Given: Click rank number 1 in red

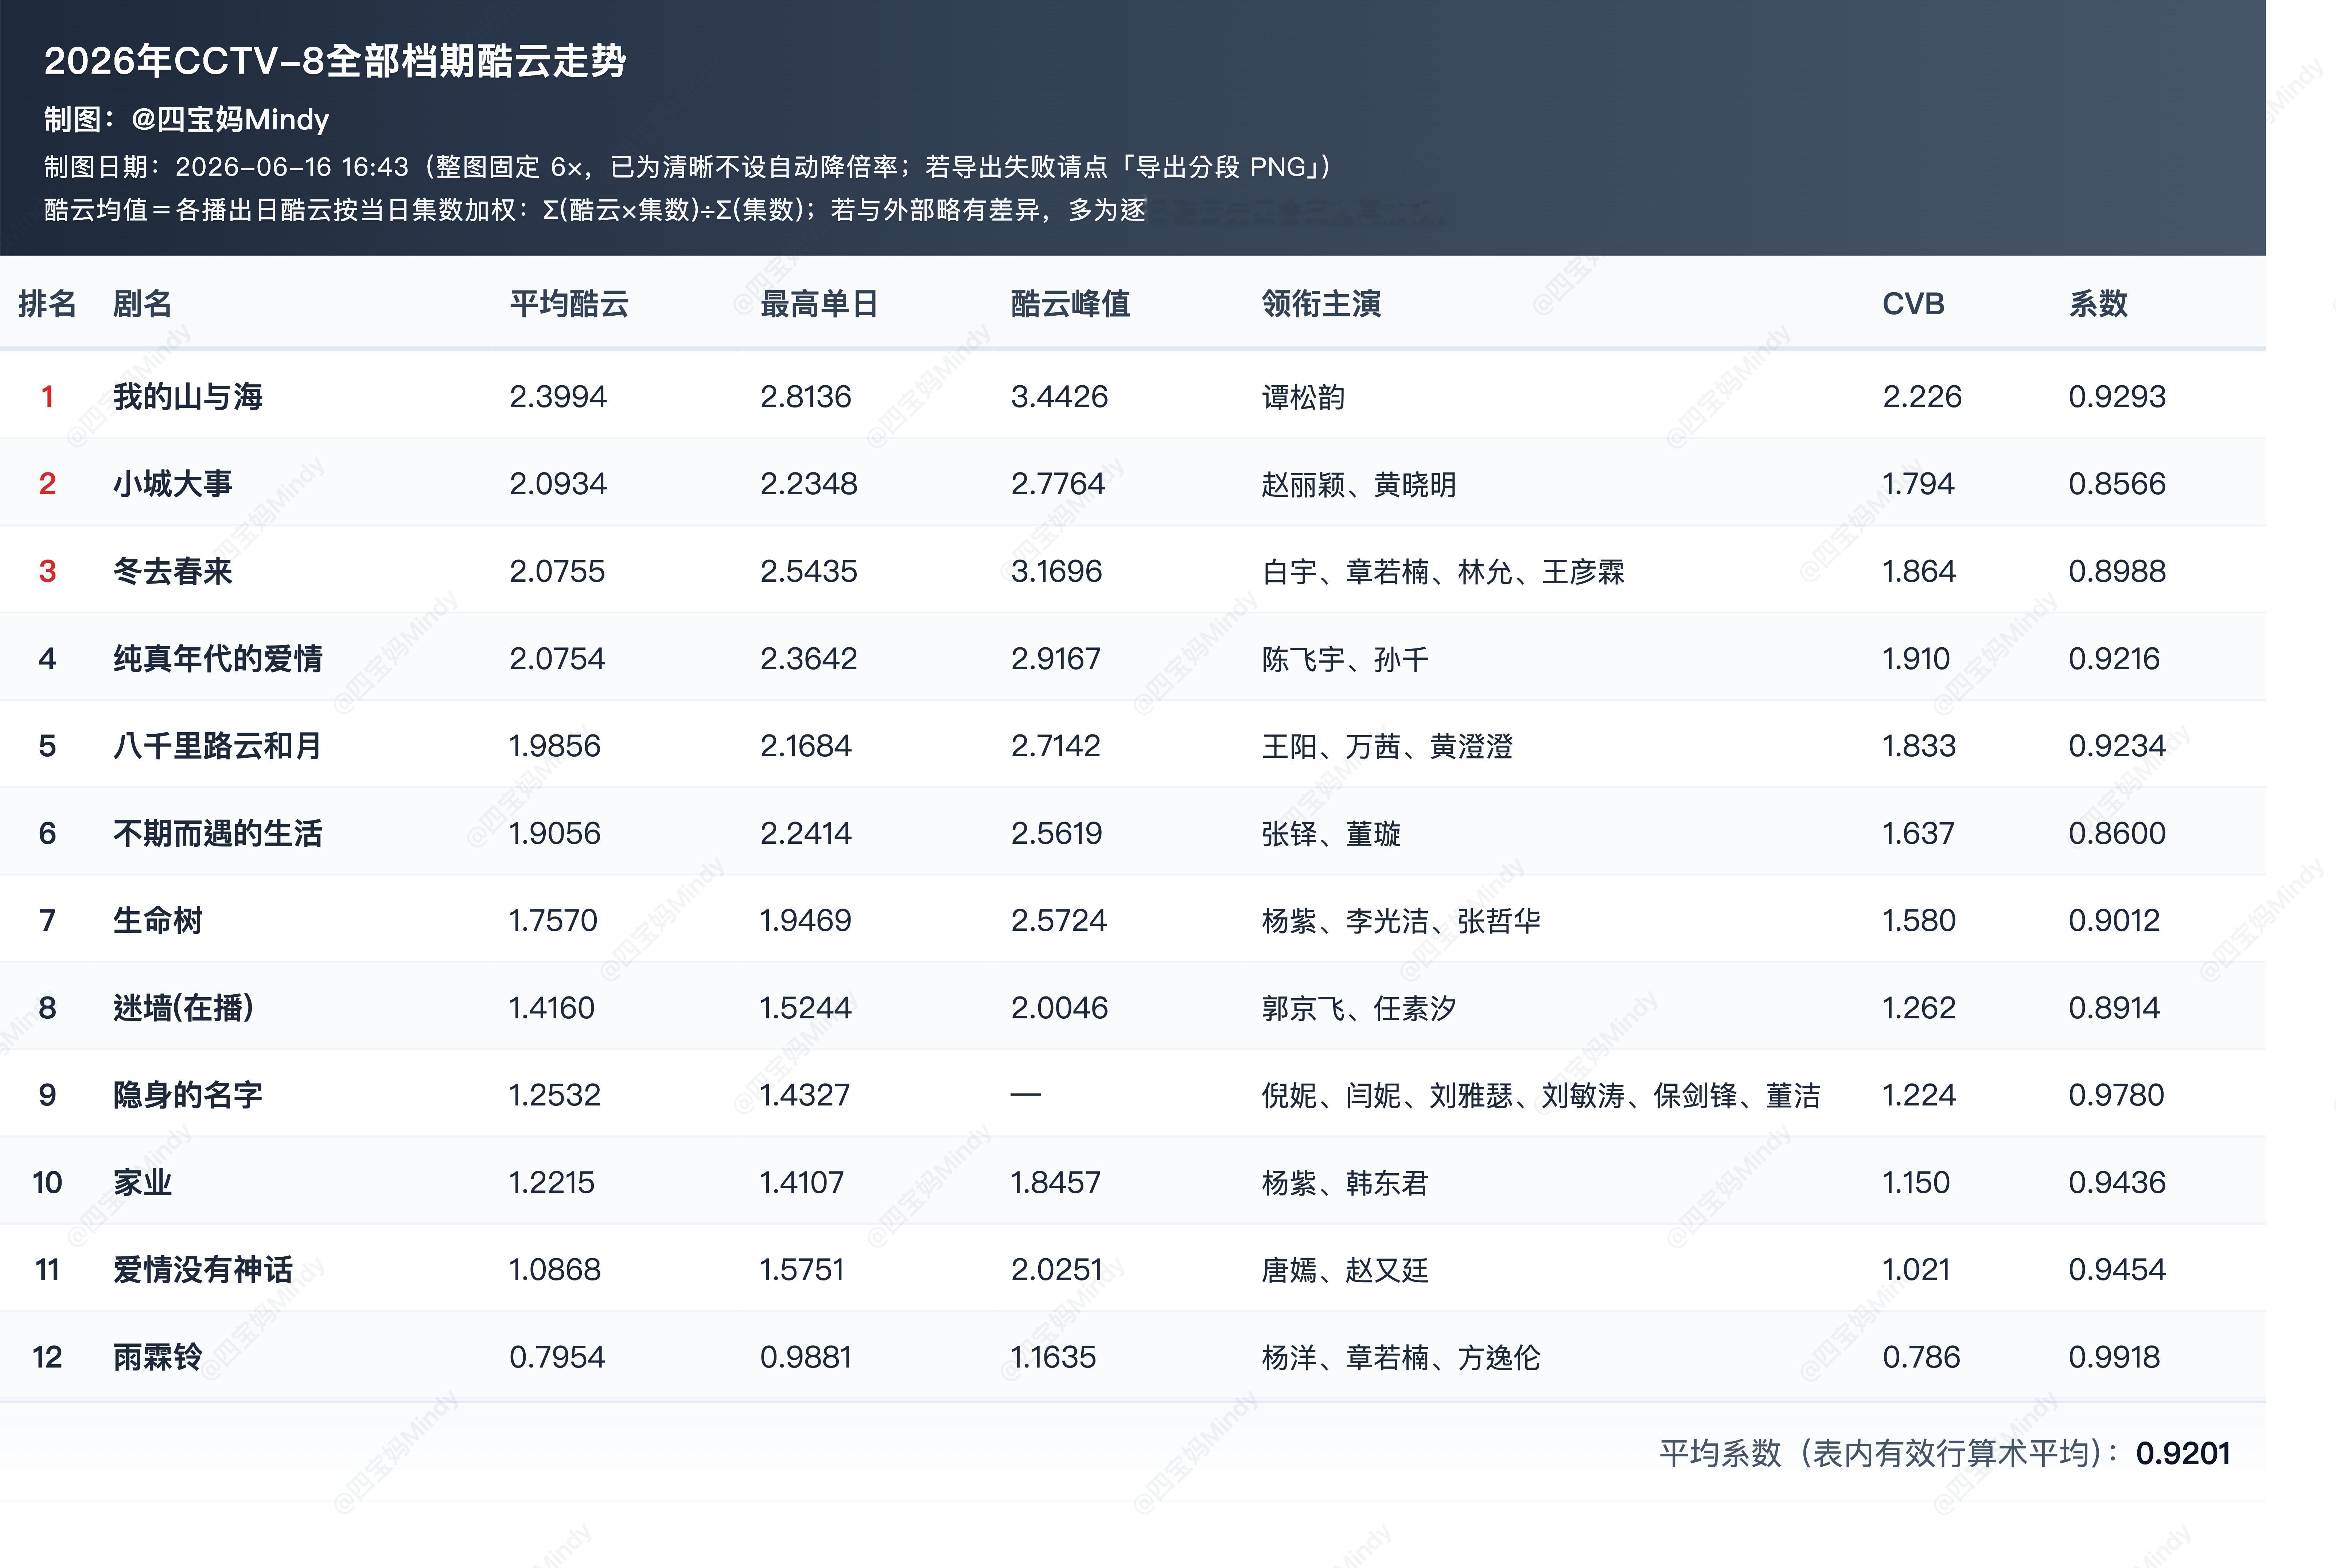Looking at the screenshot, I should (47, 397).
